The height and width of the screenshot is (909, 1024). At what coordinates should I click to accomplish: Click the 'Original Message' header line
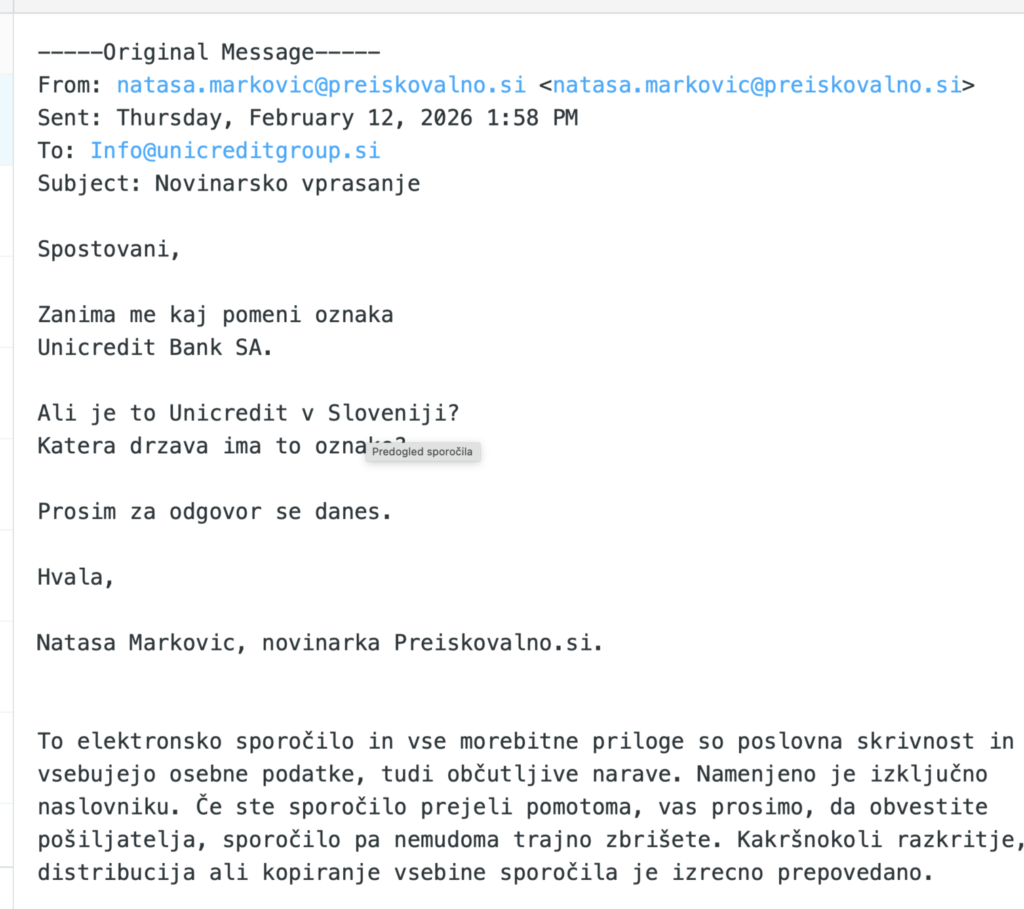pos(208,52)
